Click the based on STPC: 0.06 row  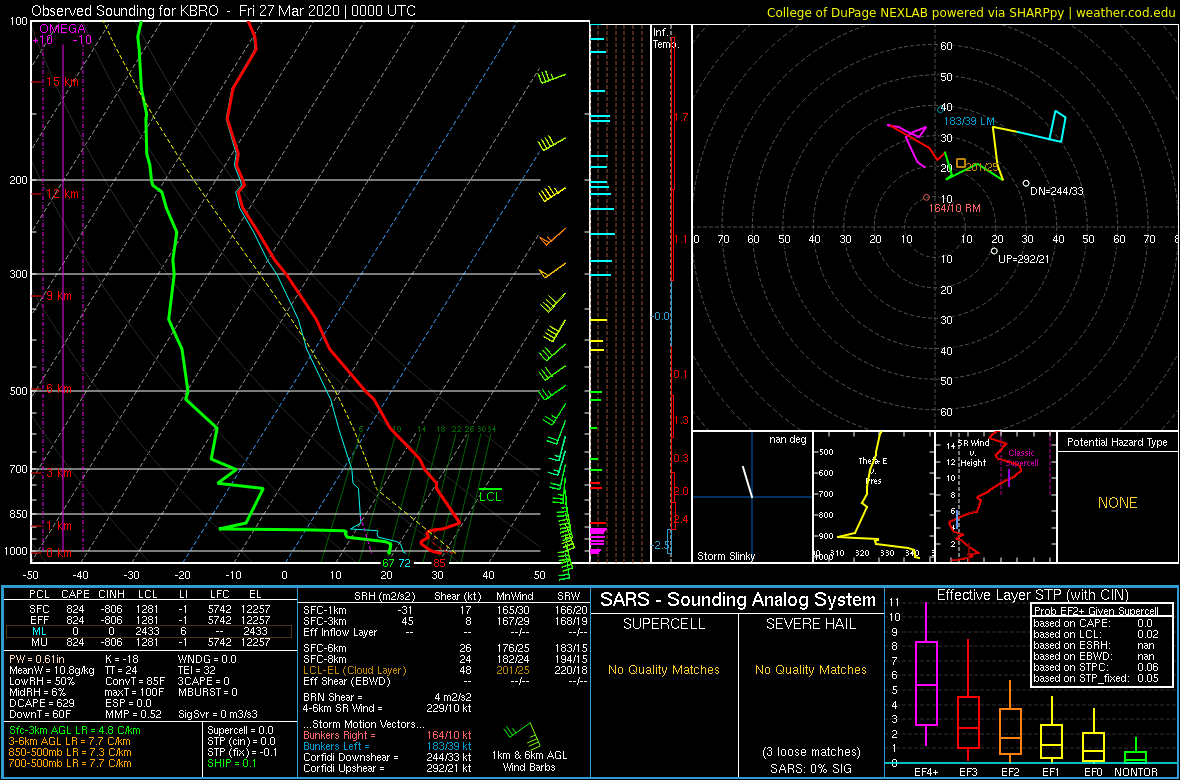(1097, 668)
